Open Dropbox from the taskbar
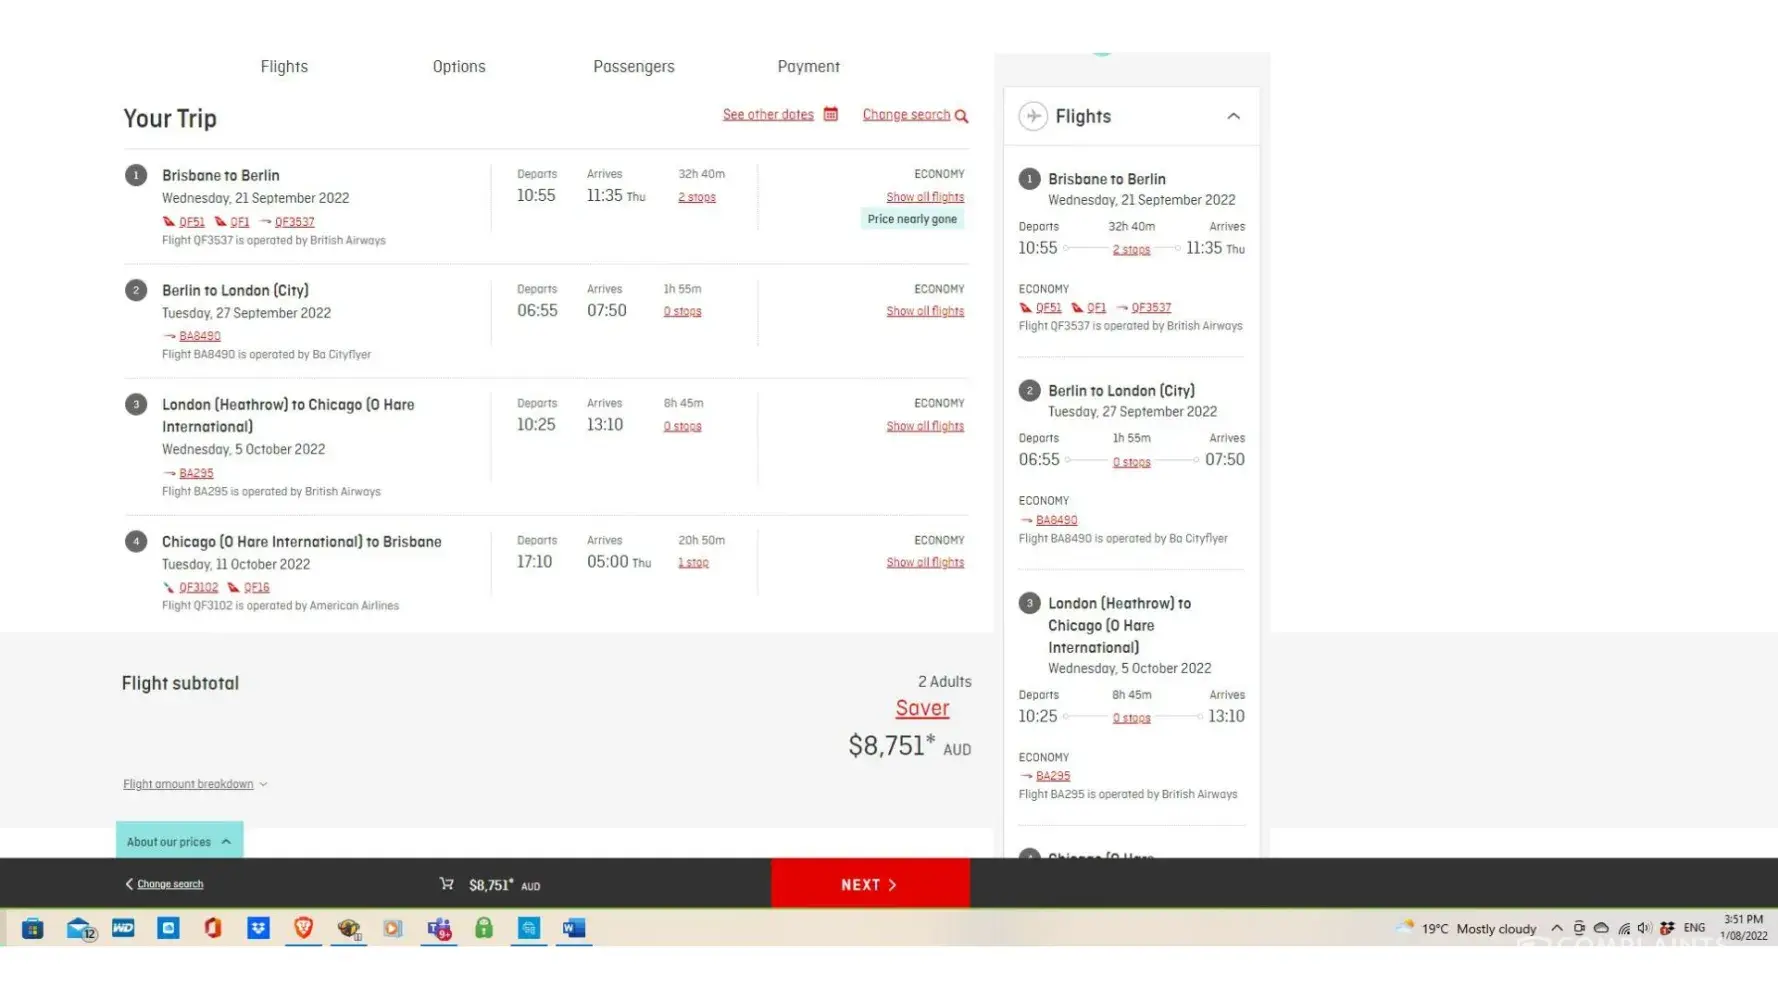 click(258, 929)
